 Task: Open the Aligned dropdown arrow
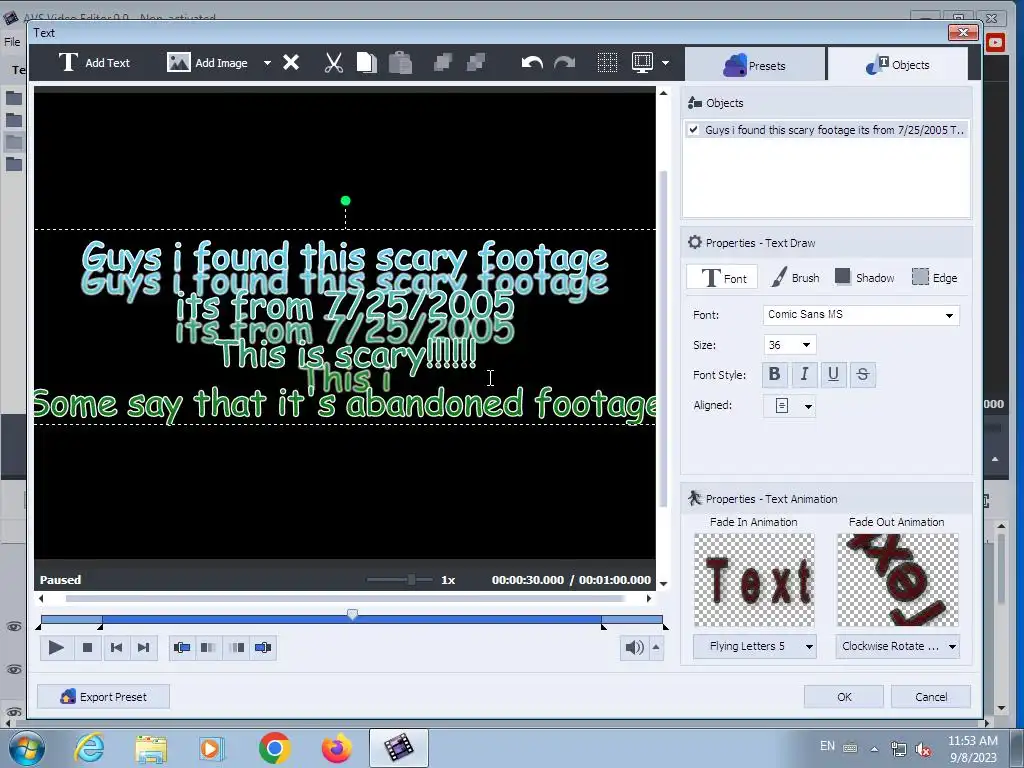pyautogui.click(x=808, y=406)
